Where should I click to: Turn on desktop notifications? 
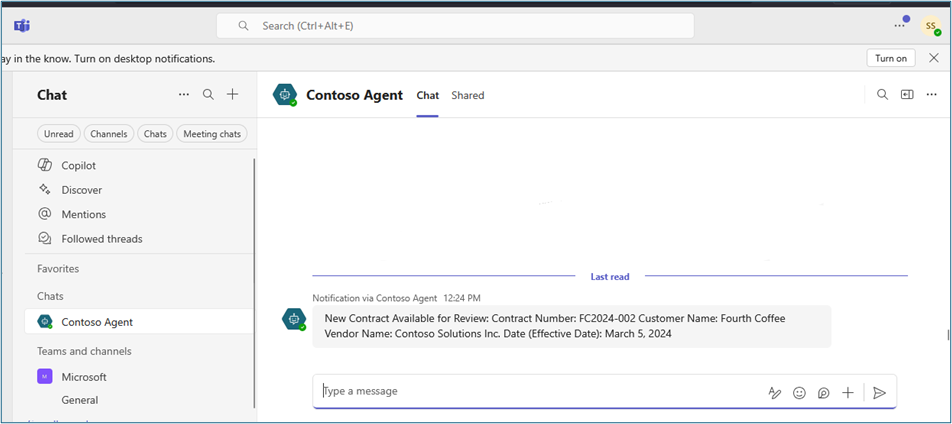(891, 58)
